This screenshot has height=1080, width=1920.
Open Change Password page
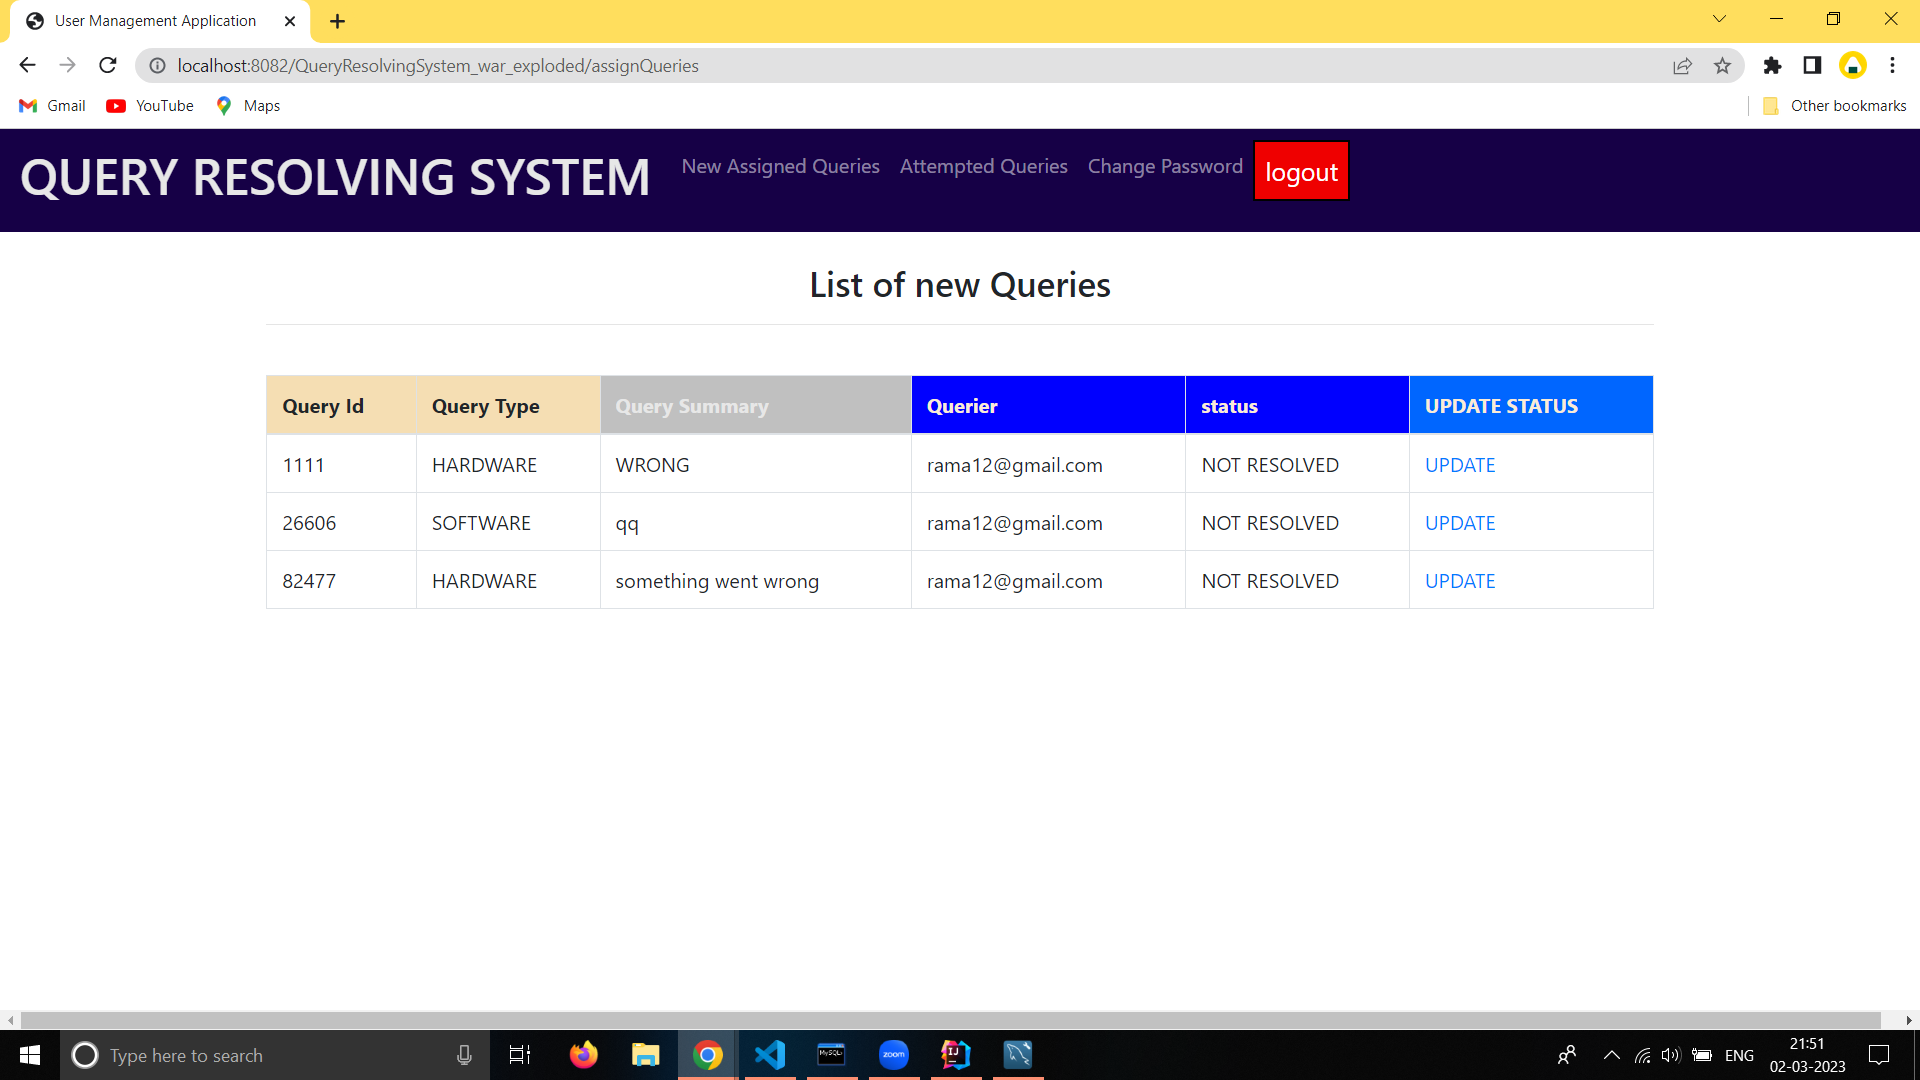(1165, 167)
